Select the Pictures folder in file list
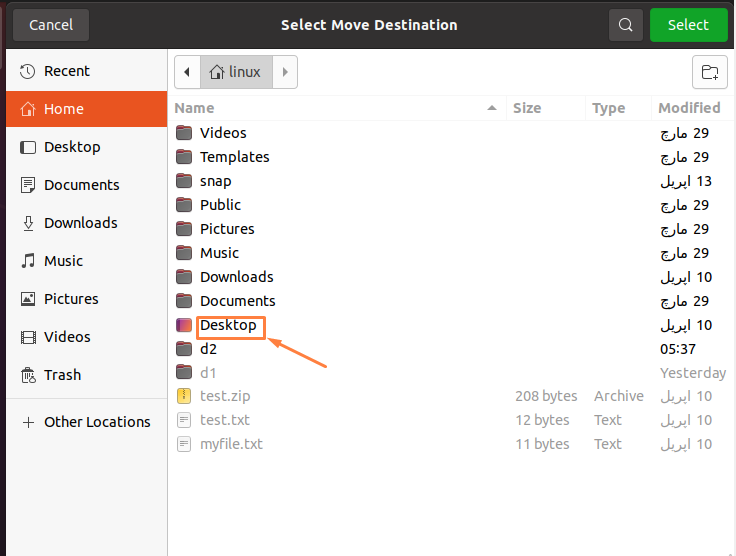The image size is (736, 556). point(451,229)
